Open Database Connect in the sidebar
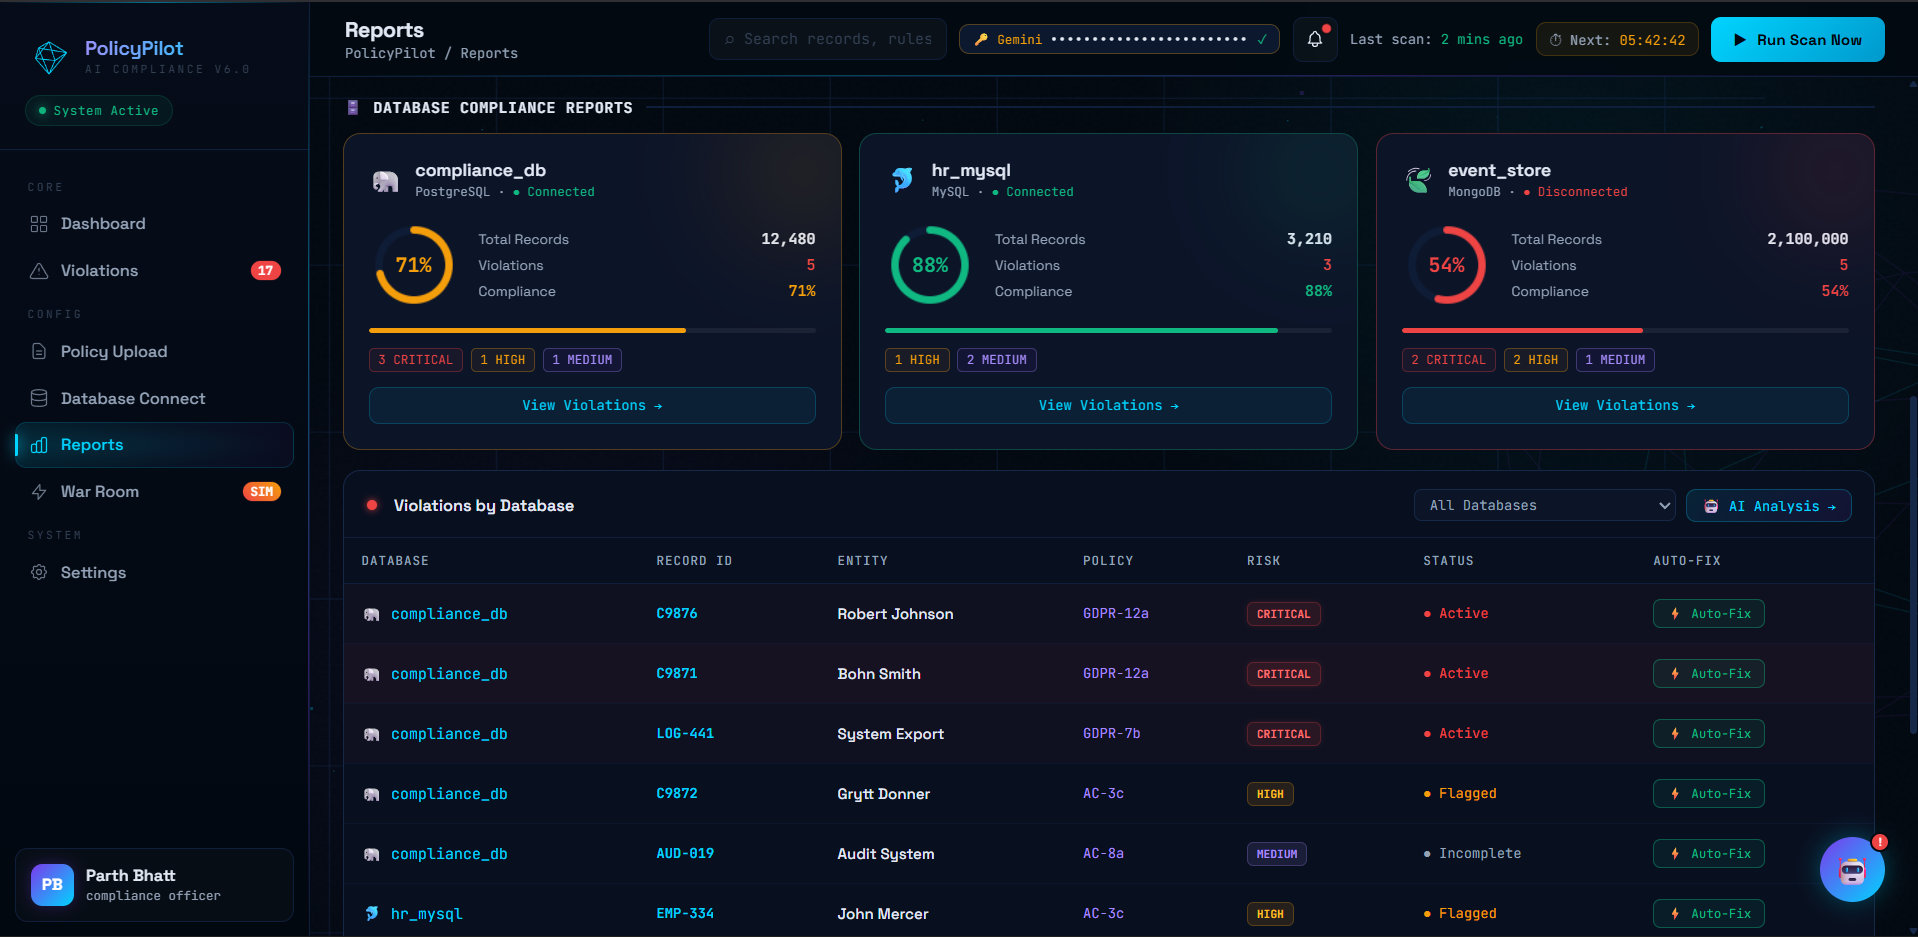Screen dimensions: 1918x937 pos(155,399)
